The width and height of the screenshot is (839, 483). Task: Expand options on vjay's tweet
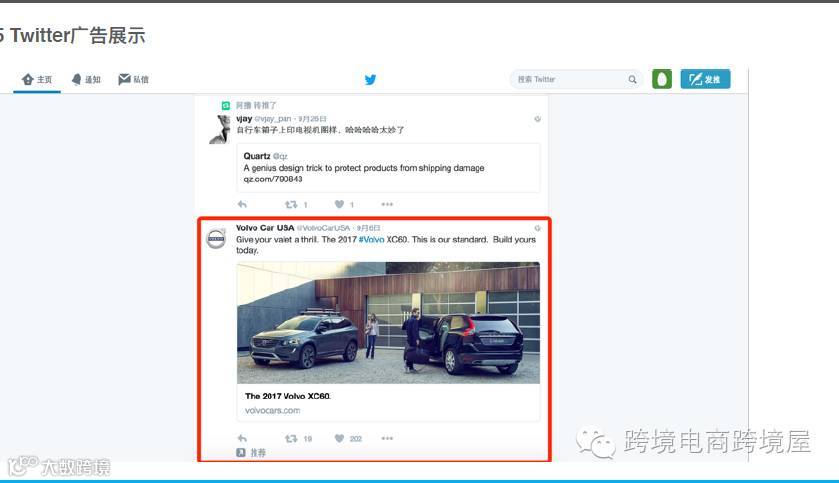[537, 119]
